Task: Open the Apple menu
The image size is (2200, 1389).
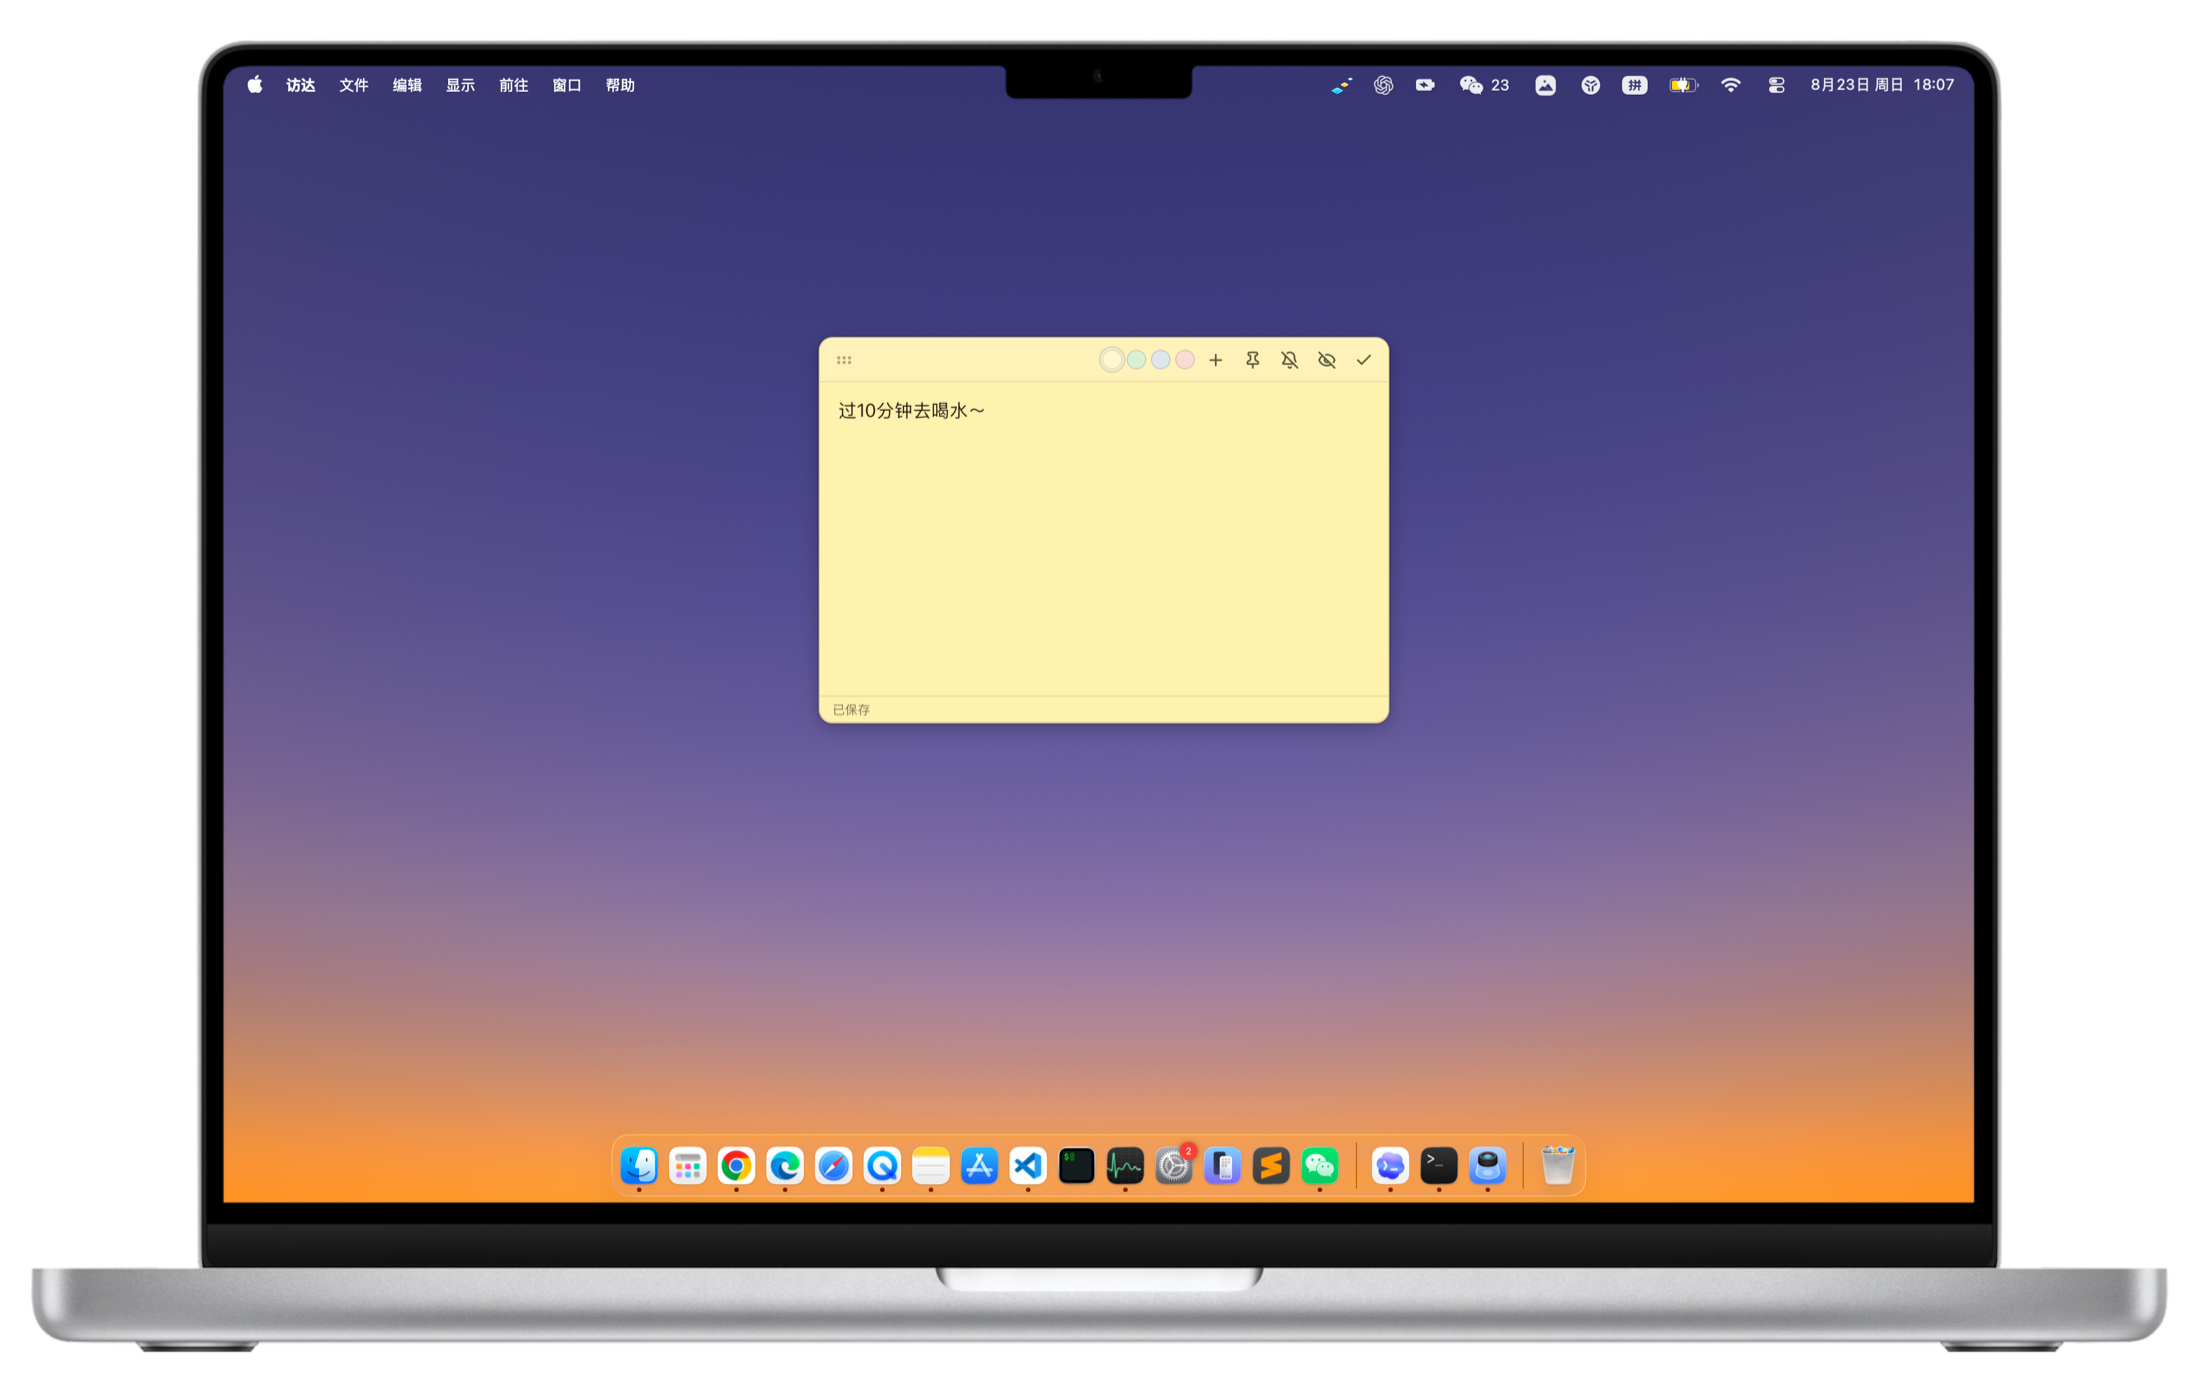Action: pos(255,85)
